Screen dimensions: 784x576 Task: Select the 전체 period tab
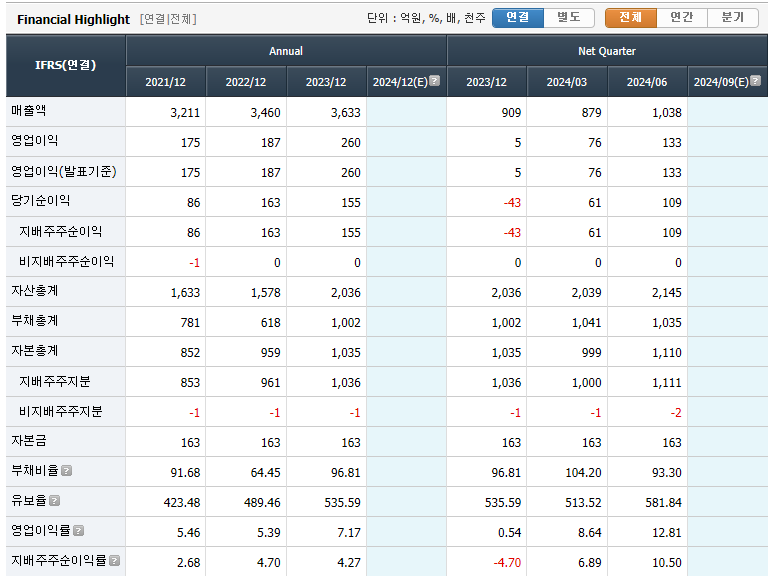[630, 18]
